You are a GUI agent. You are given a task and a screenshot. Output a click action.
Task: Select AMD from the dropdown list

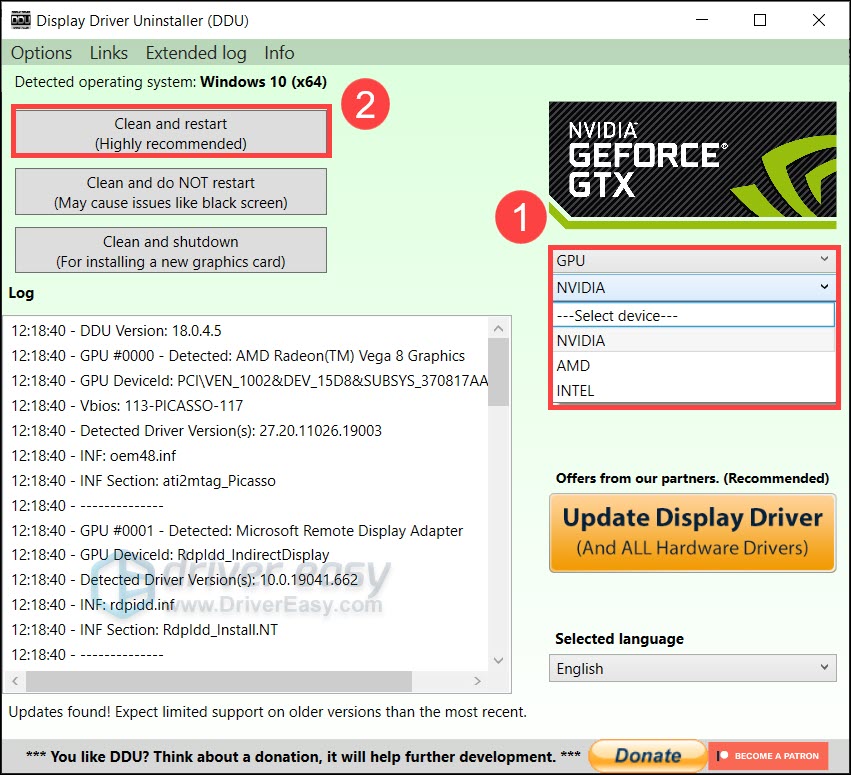(x=694, y=365)
